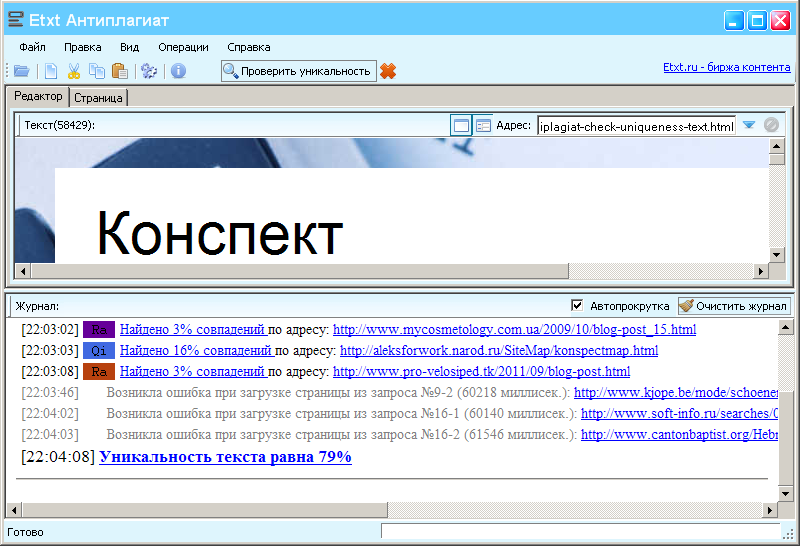Click the orange Ra search engine badge
800x546 pixels.
pyautogui.click(x=99, y=371)
